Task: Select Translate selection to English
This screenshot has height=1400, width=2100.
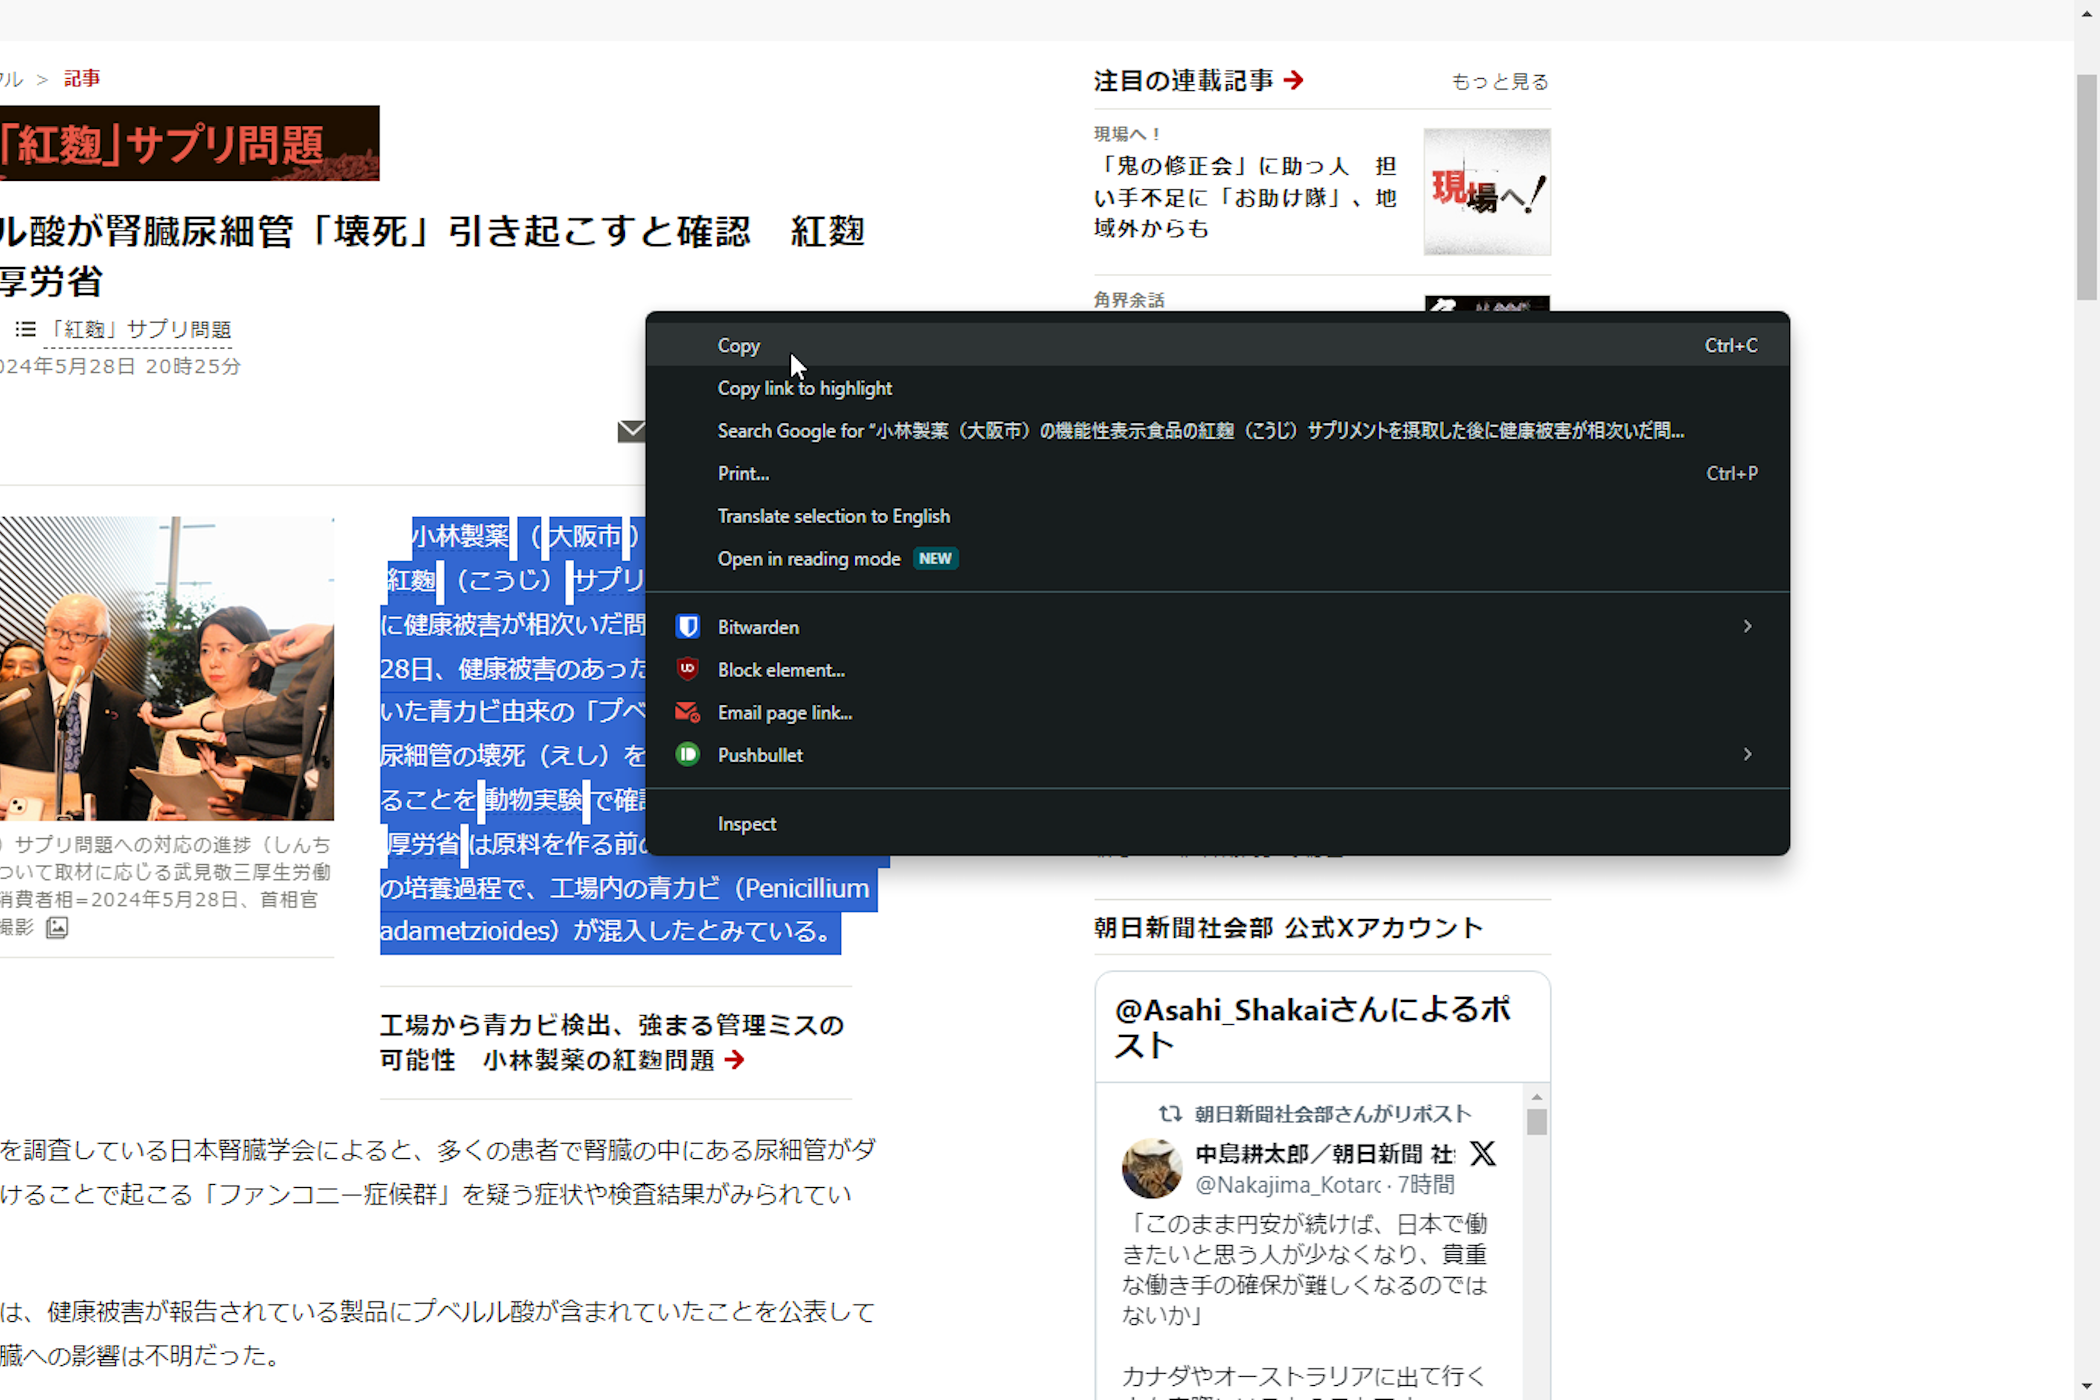Action: [x=1217, y=516]
